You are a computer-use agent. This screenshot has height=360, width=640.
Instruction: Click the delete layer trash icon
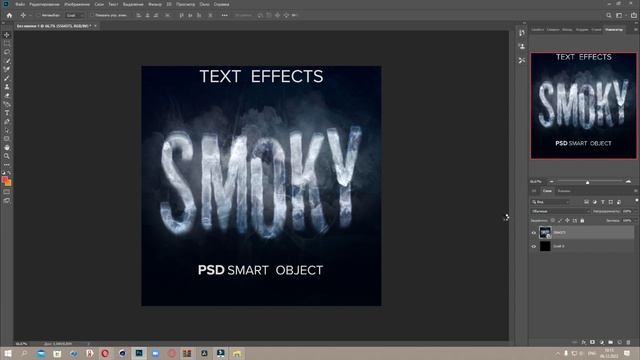pos(629,342)
